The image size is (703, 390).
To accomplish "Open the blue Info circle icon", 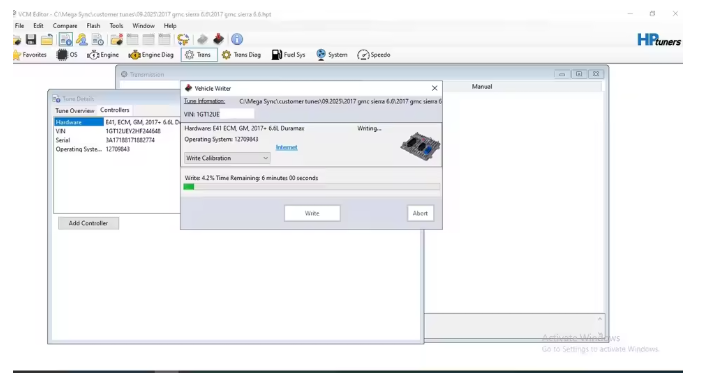I will tap(237, 39).
